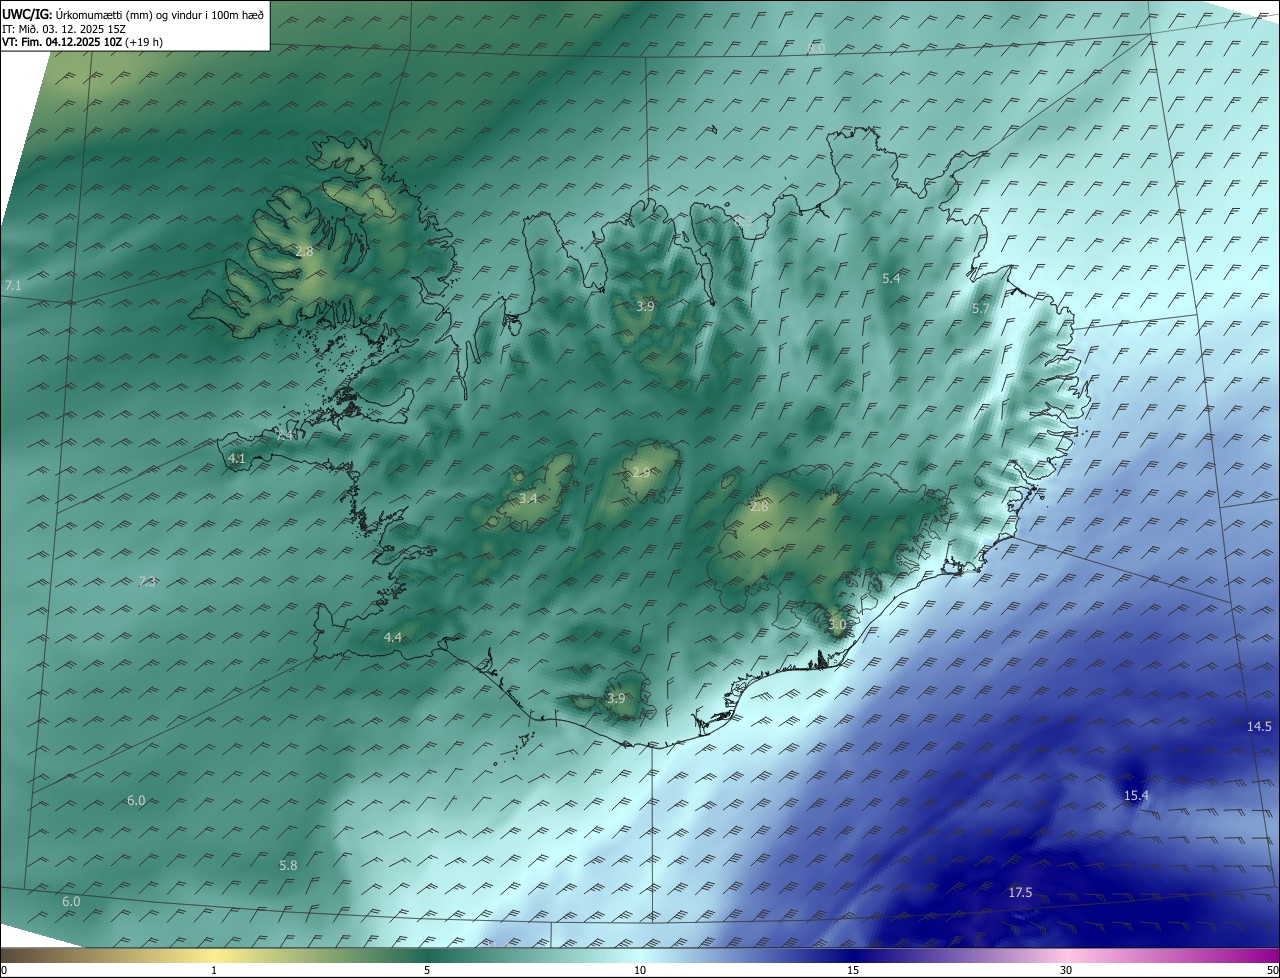The width and height of the screenshot is (1280, 978).
Task: Click the 5.7 value label
Action: pos(981,309)
